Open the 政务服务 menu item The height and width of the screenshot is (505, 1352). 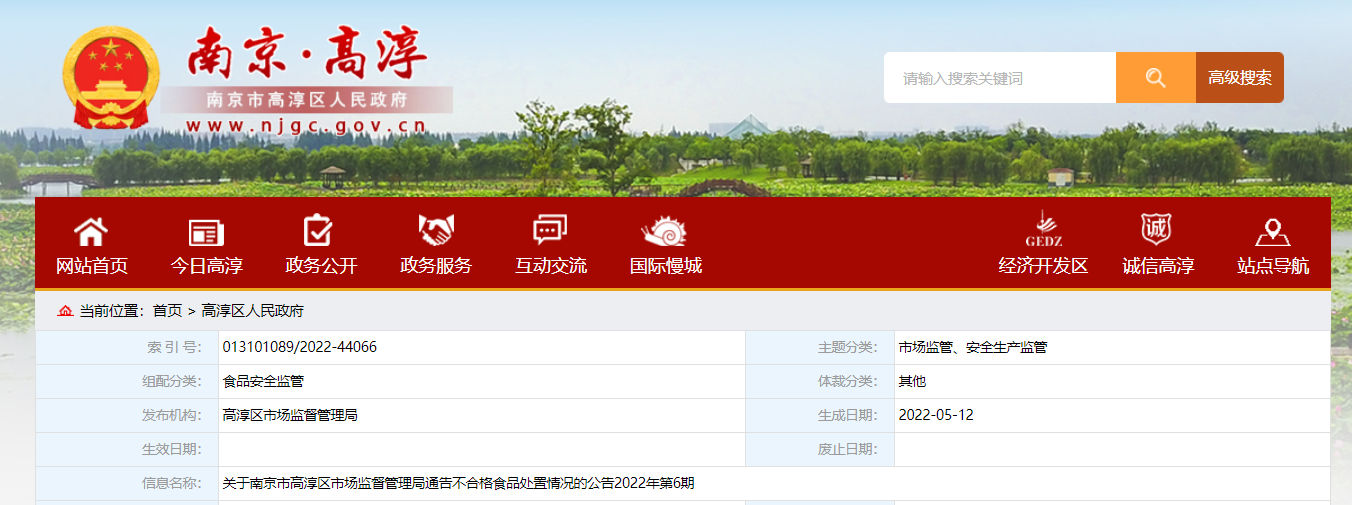point(436,266)
